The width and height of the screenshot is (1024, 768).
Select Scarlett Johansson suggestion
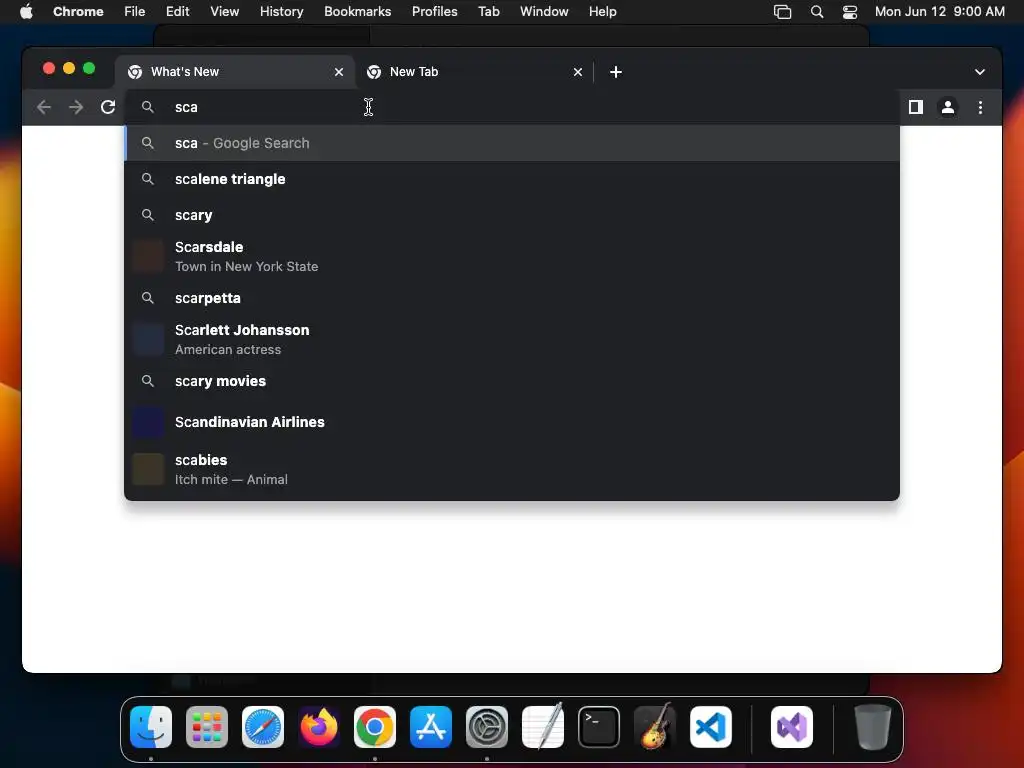pyautogui.click(x=511, y=339)
